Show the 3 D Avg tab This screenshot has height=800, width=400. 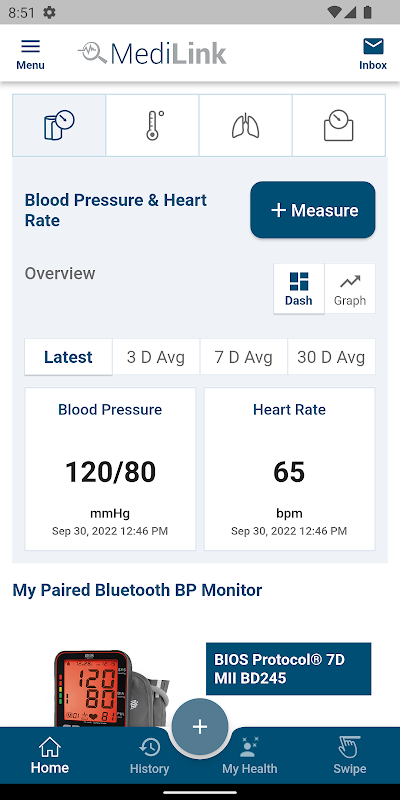156,357
